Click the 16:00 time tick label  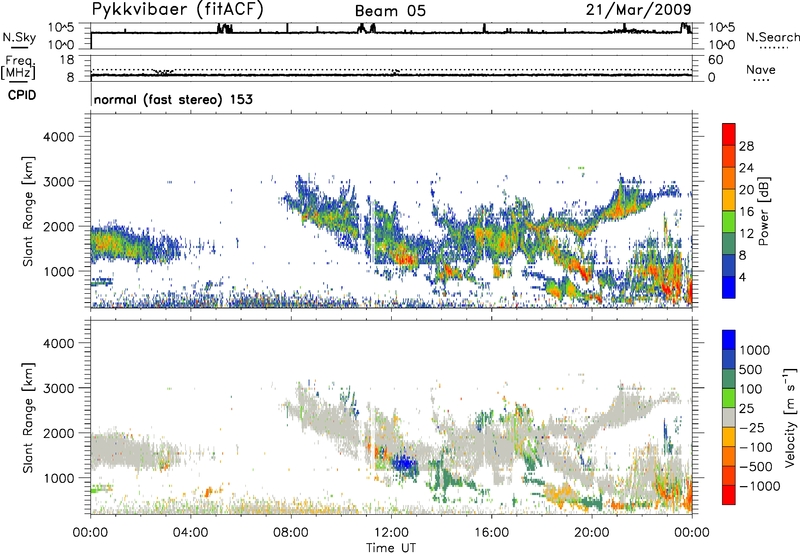click(x=491, y=533)
